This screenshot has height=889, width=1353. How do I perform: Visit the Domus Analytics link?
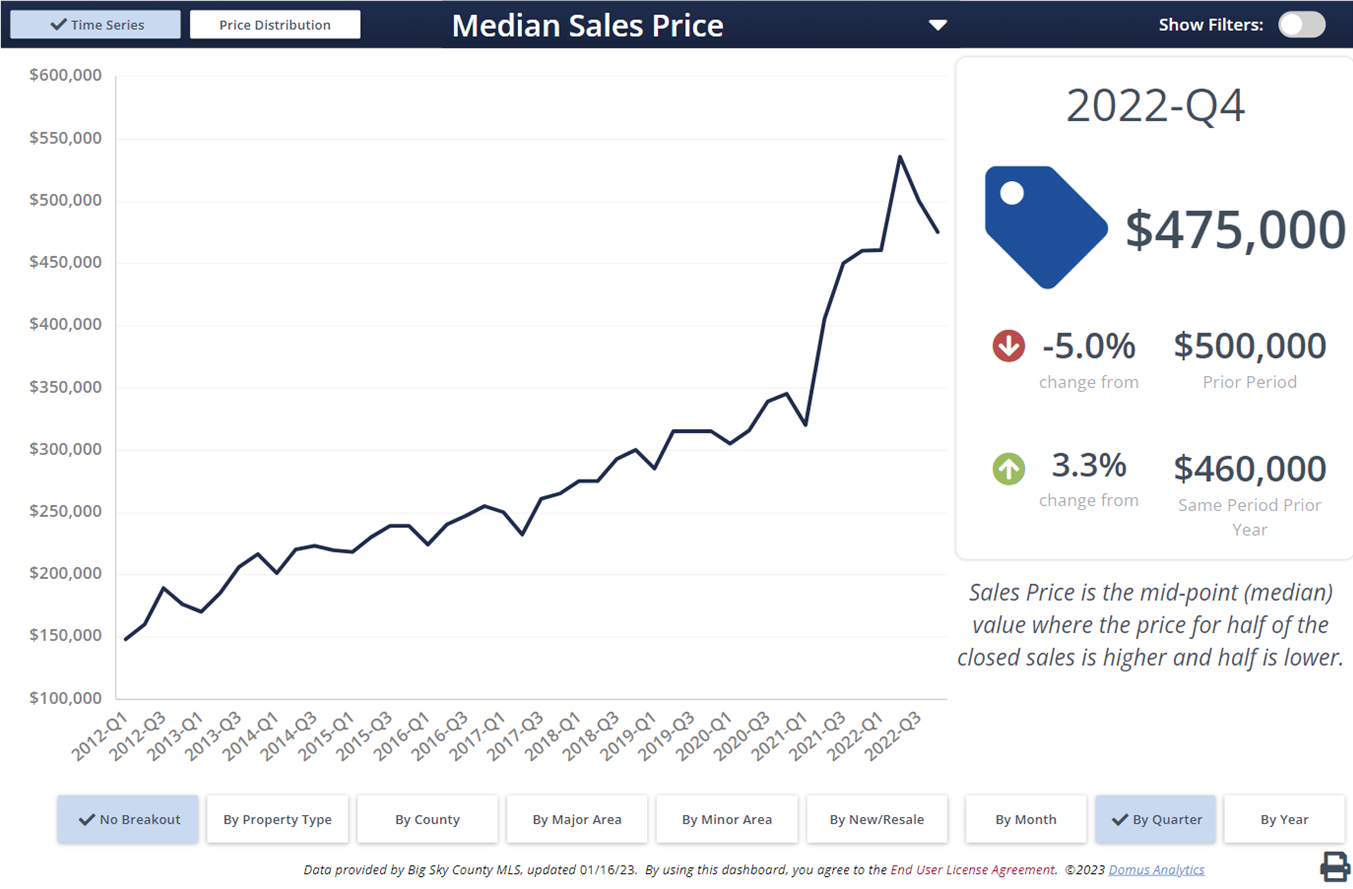coord(1157,869)
